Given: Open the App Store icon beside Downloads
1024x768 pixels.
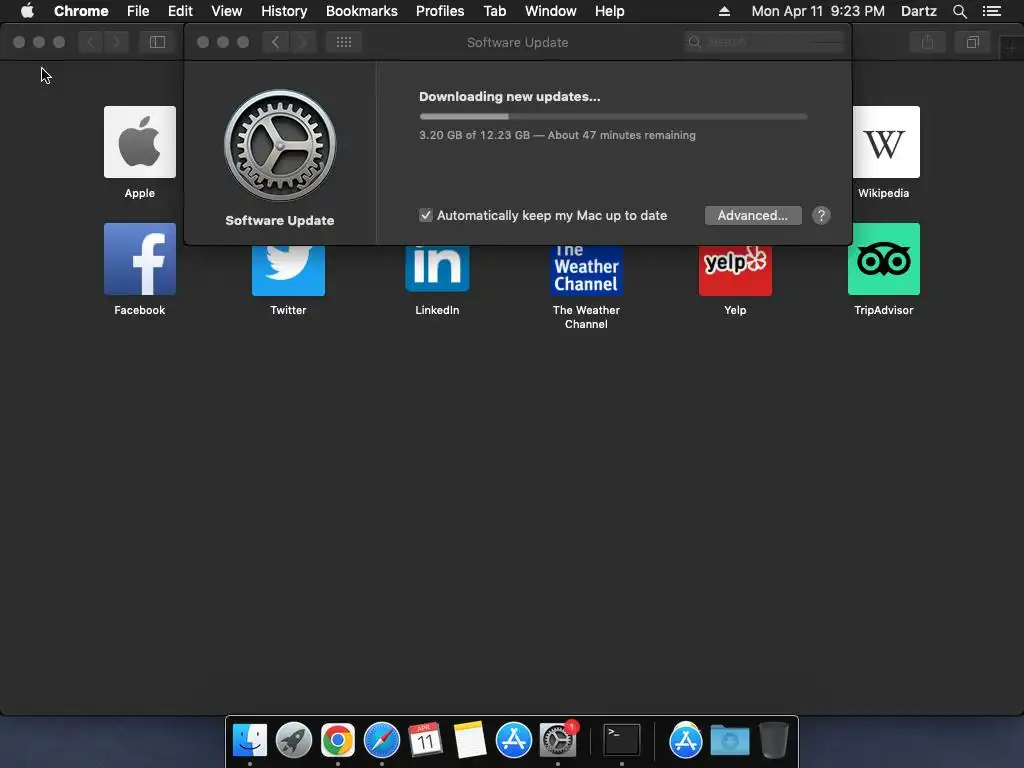Looking at the screenshot, I should point(686,741).
